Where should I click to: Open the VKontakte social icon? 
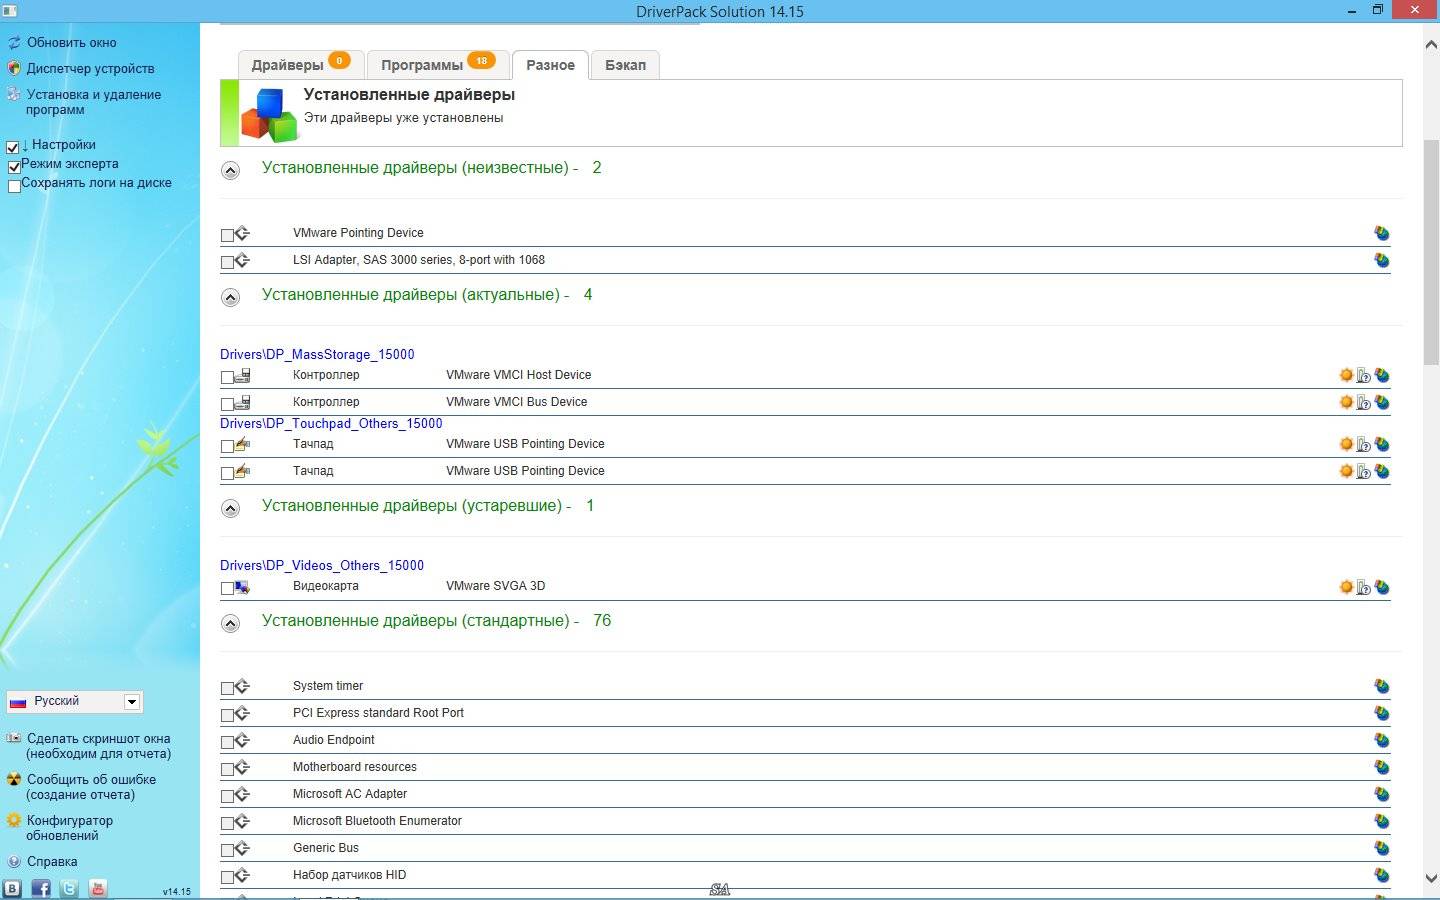[x=12, y=888]
